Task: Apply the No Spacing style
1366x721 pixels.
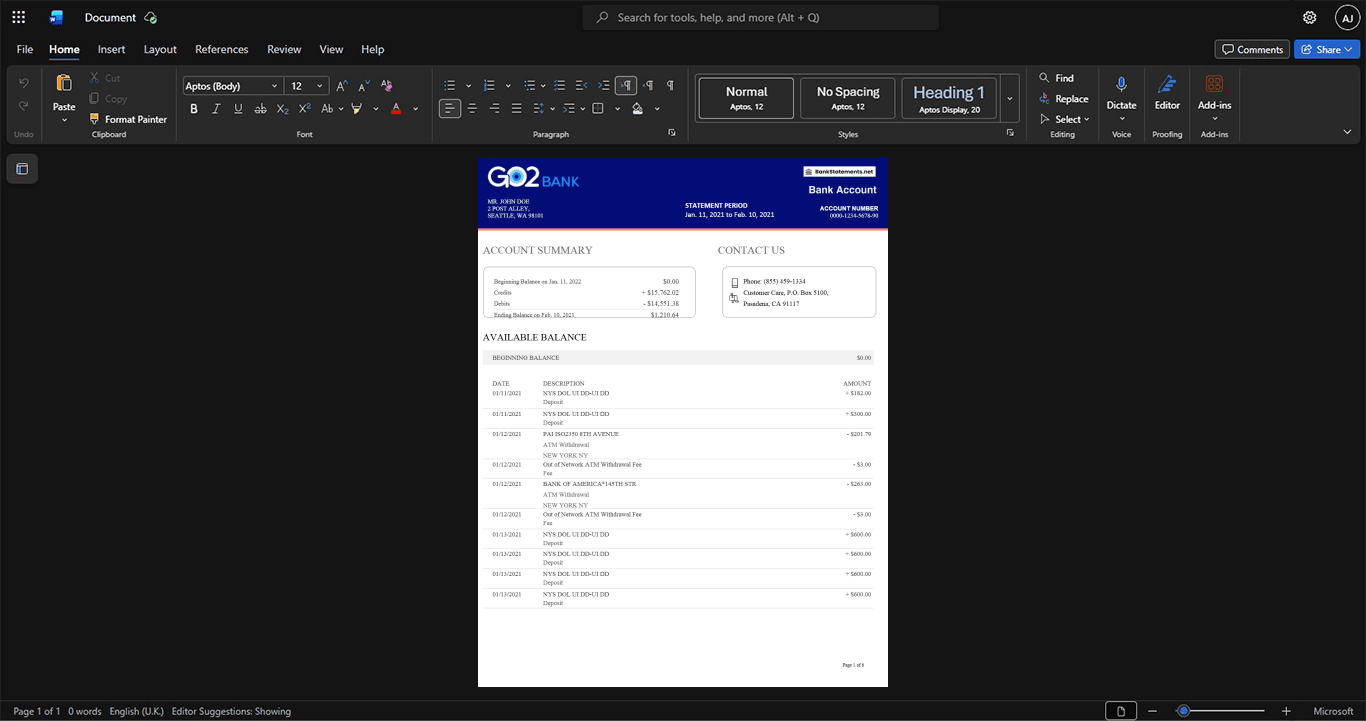Action: [848, 98]
